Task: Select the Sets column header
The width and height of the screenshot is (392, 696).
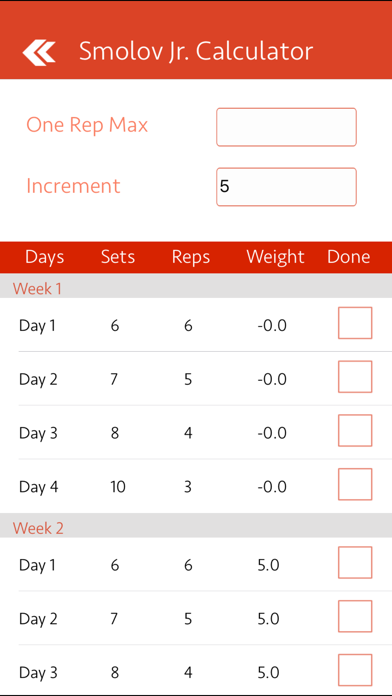Action: coord(118,257)
